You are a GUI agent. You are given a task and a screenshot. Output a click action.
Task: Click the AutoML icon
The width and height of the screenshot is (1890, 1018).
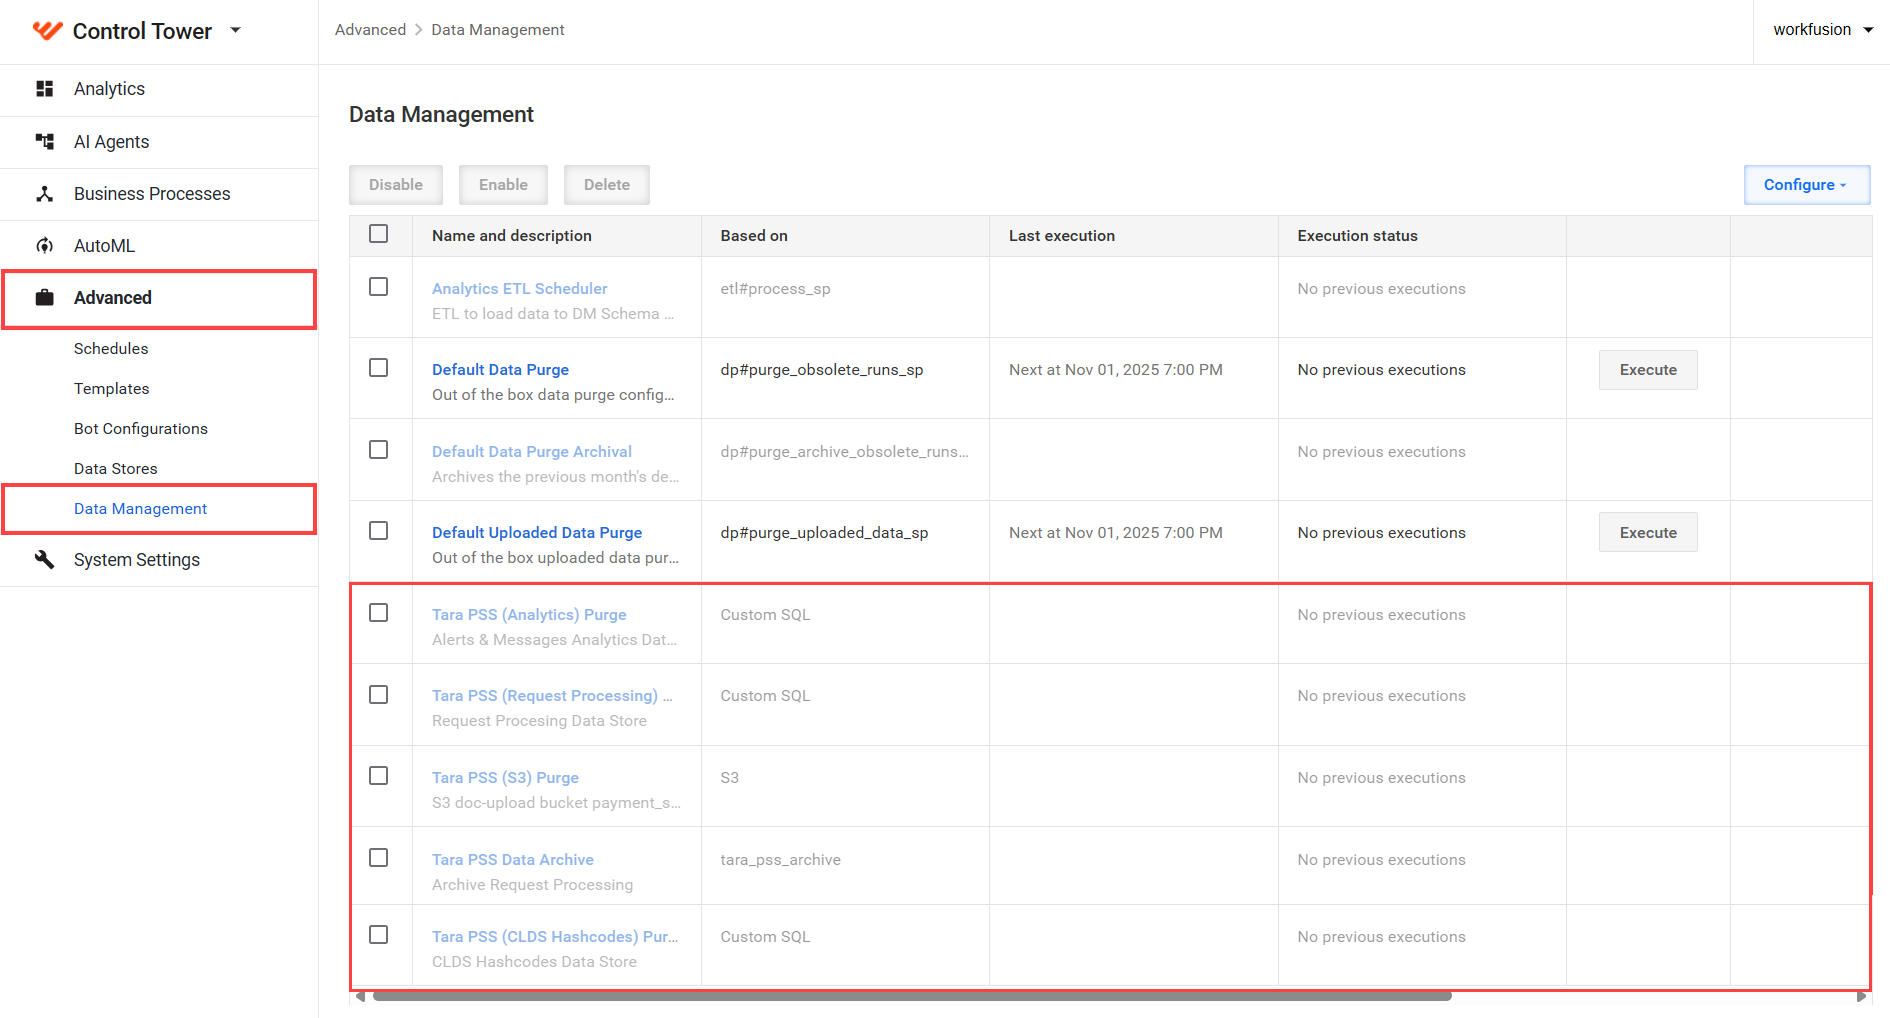tap(45, 246)
